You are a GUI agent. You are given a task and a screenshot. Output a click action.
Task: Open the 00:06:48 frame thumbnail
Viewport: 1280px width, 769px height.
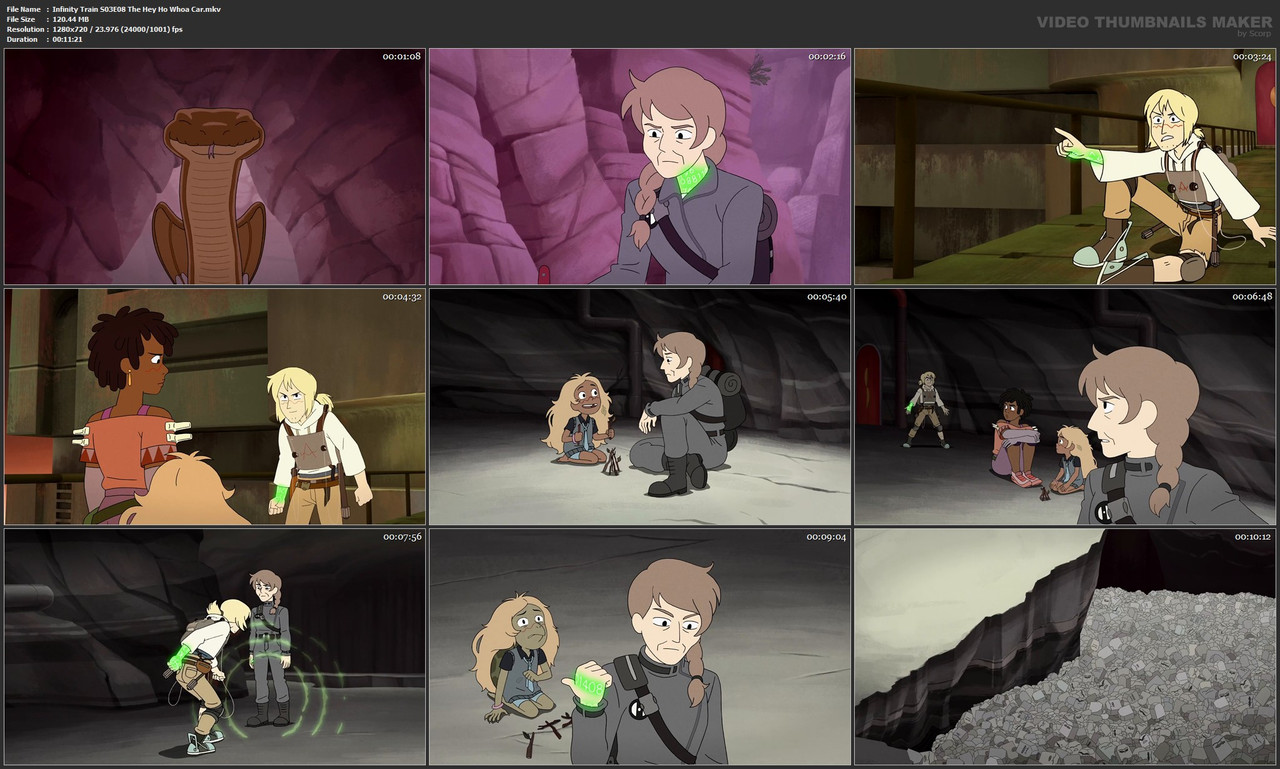pos(1065,406)
